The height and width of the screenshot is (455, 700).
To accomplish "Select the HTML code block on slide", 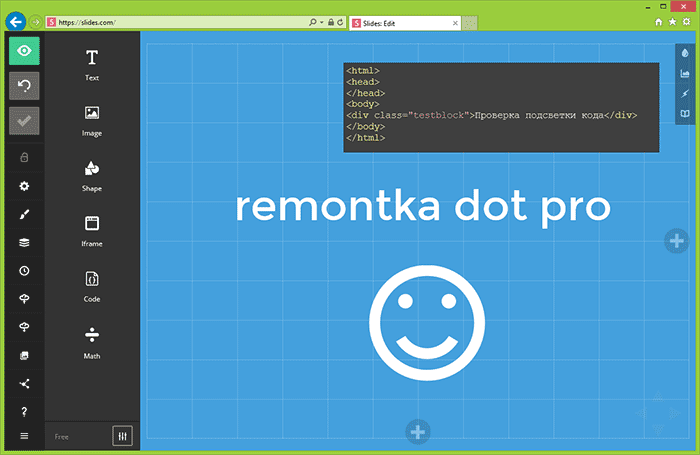I will click(501, 107).
